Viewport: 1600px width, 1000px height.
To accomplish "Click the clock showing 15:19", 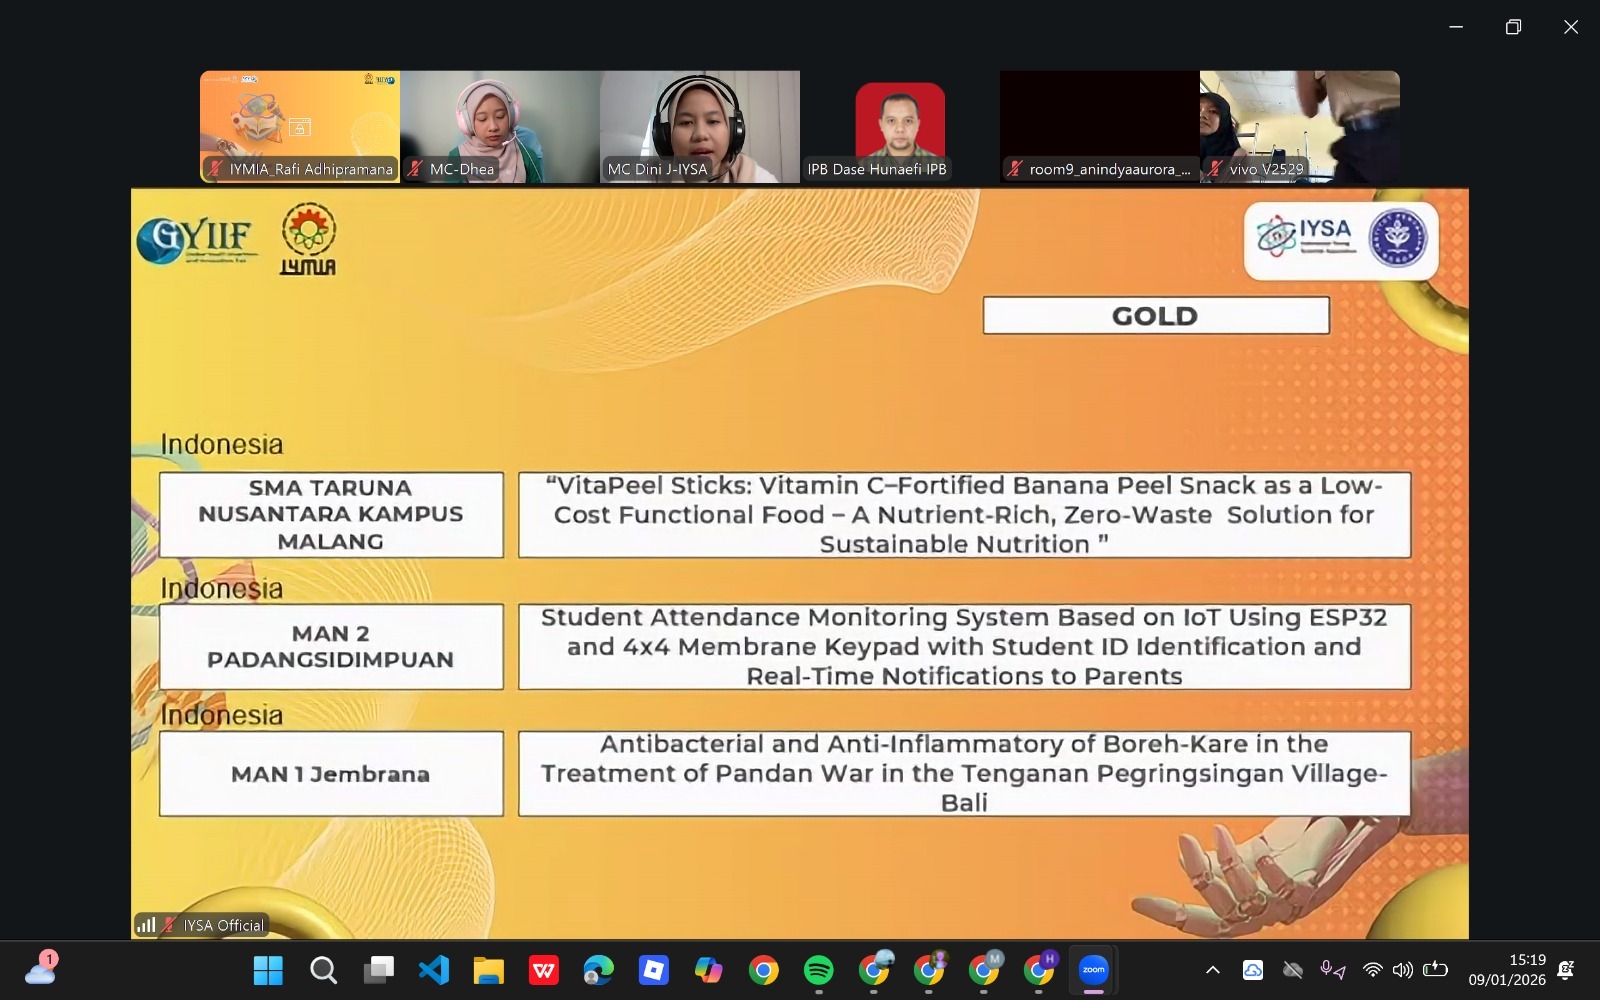I will click(1507, 970).
